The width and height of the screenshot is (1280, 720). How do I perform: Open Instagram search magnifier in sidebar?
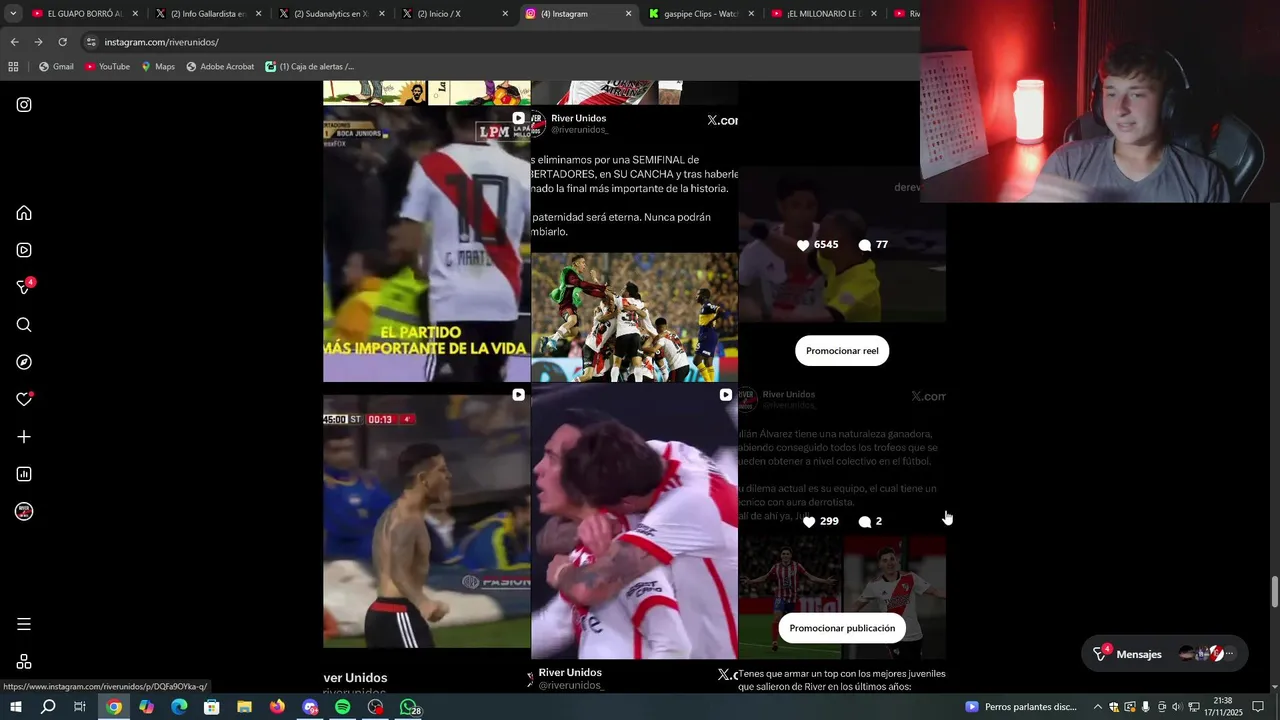[x=24, y=325]
